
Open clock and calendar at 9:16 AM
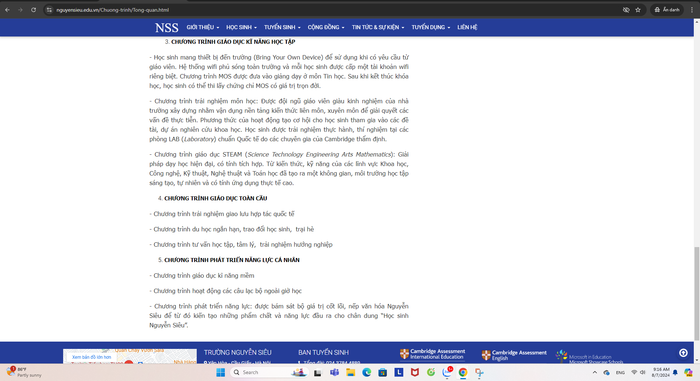pos(661,373)
